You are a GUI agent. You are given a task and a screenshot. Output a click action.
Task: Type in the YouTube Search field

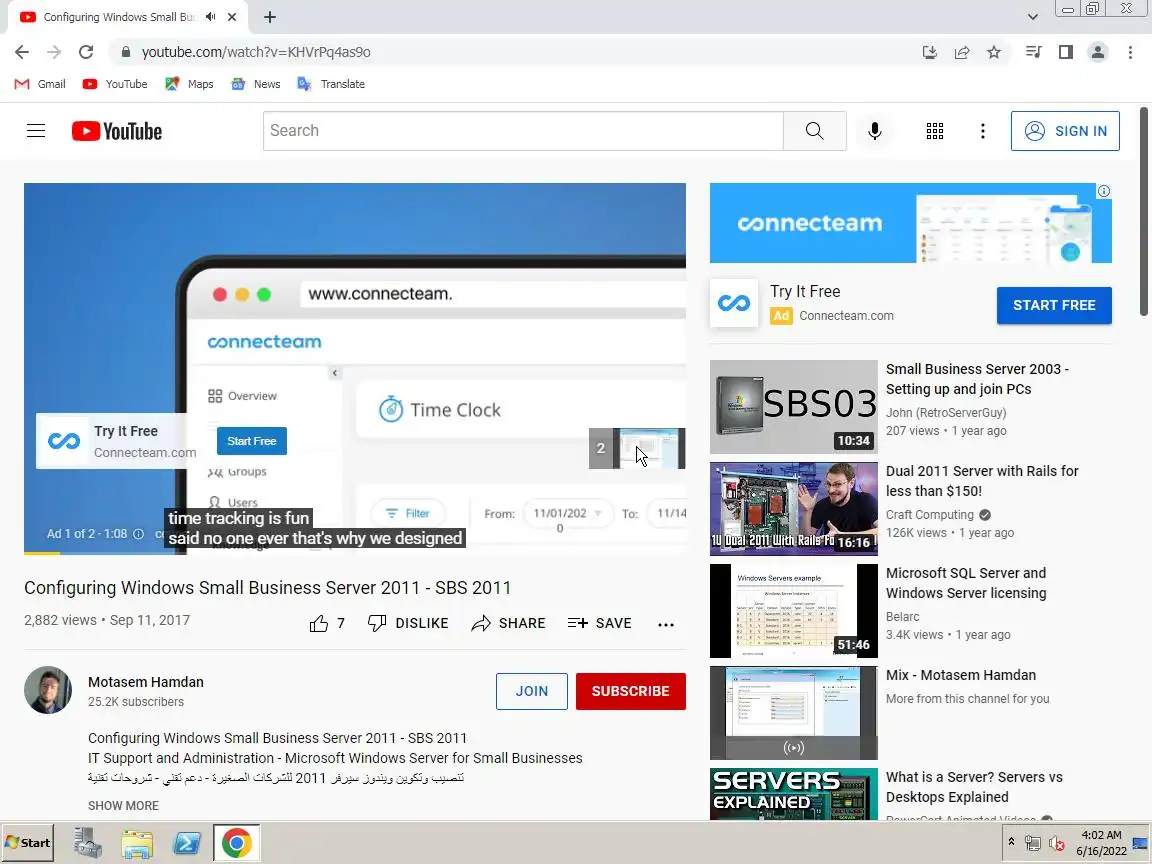coord(523,131)
